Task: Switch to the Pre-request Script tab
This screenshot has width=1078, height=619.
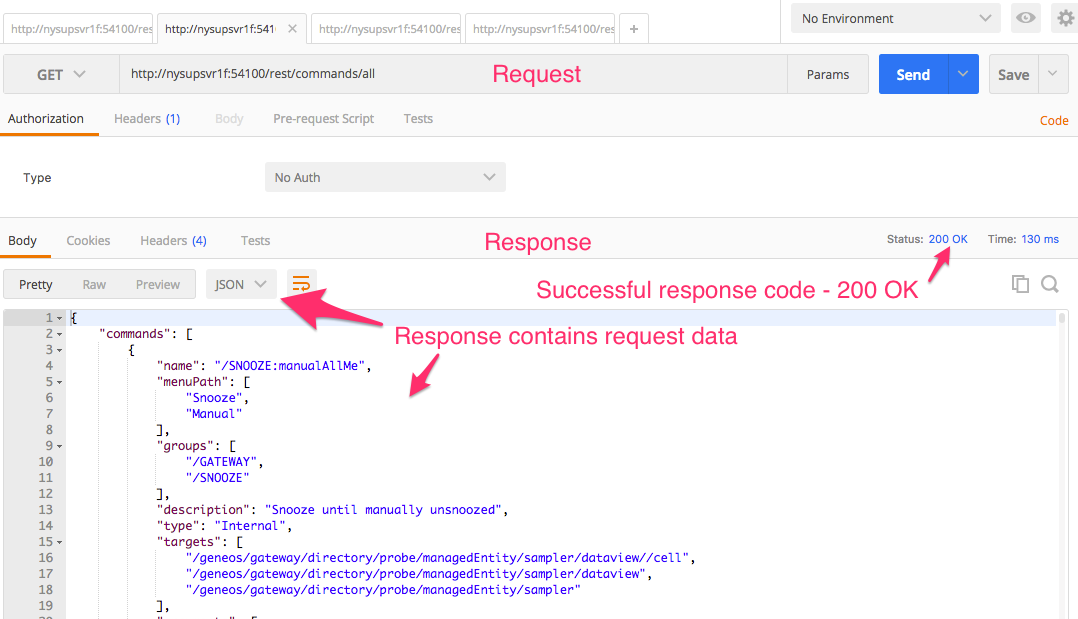Action: 323,118
